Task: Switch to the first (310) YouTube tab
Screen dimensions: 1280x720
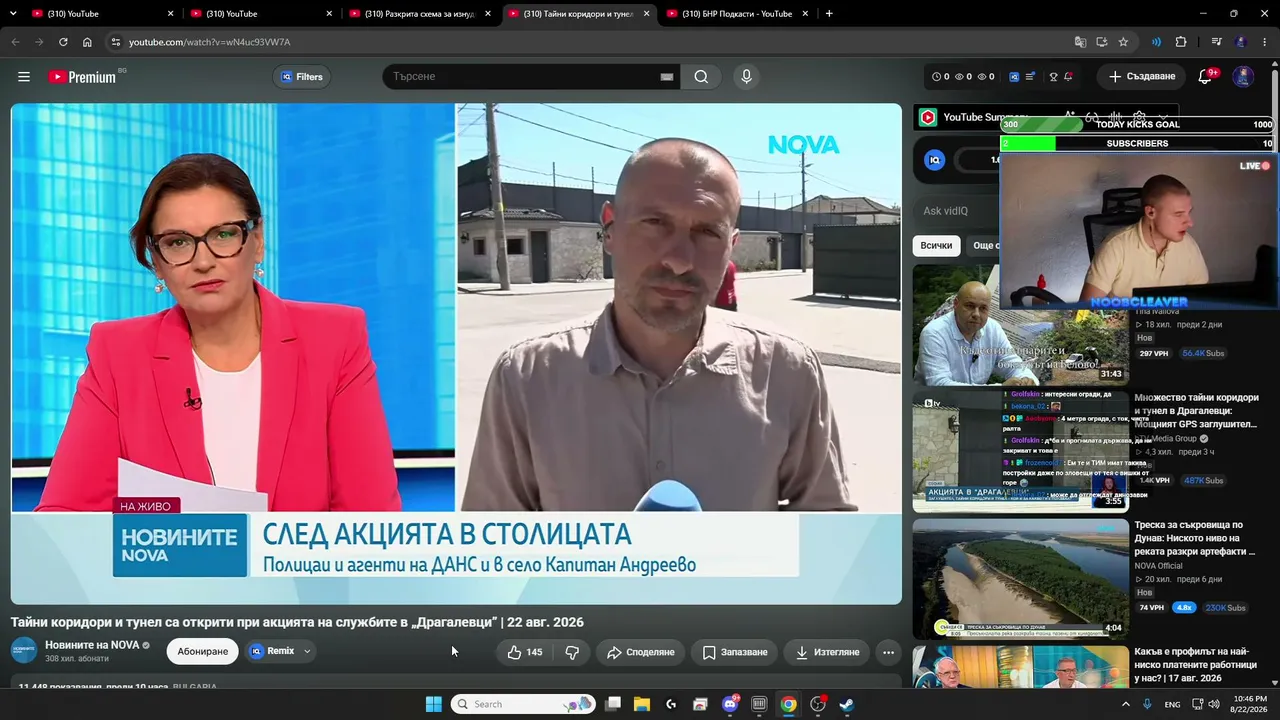Action: (104, 14)
